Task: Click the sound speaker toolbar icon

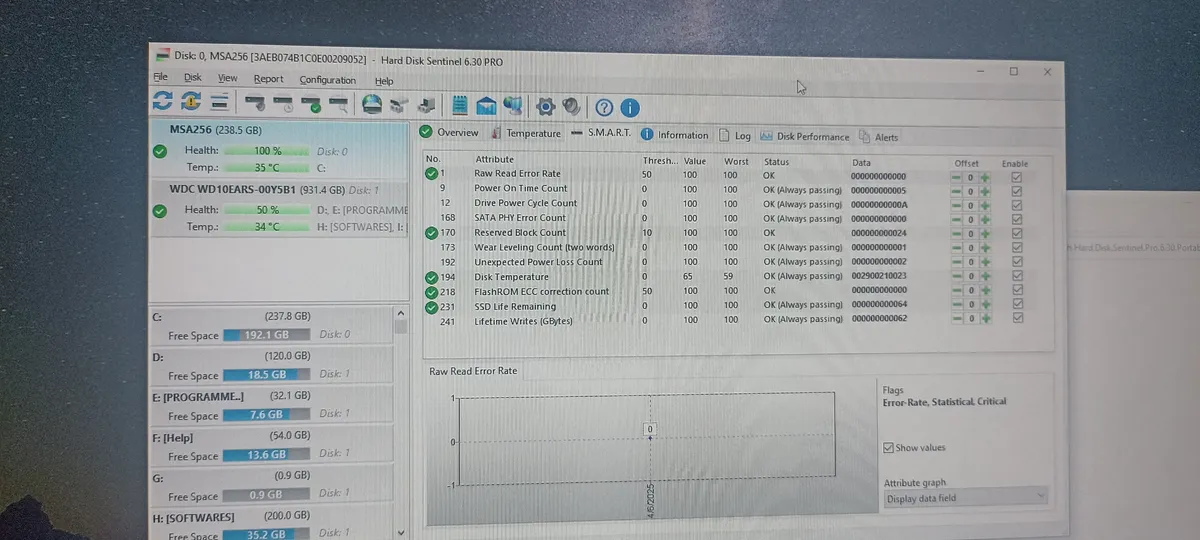Action: (571, 106)
